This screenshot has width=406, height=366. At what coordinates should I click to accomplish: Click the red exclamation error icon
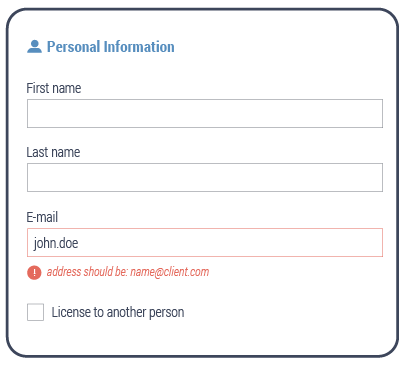pyautogui.click(x=34, y=273)
